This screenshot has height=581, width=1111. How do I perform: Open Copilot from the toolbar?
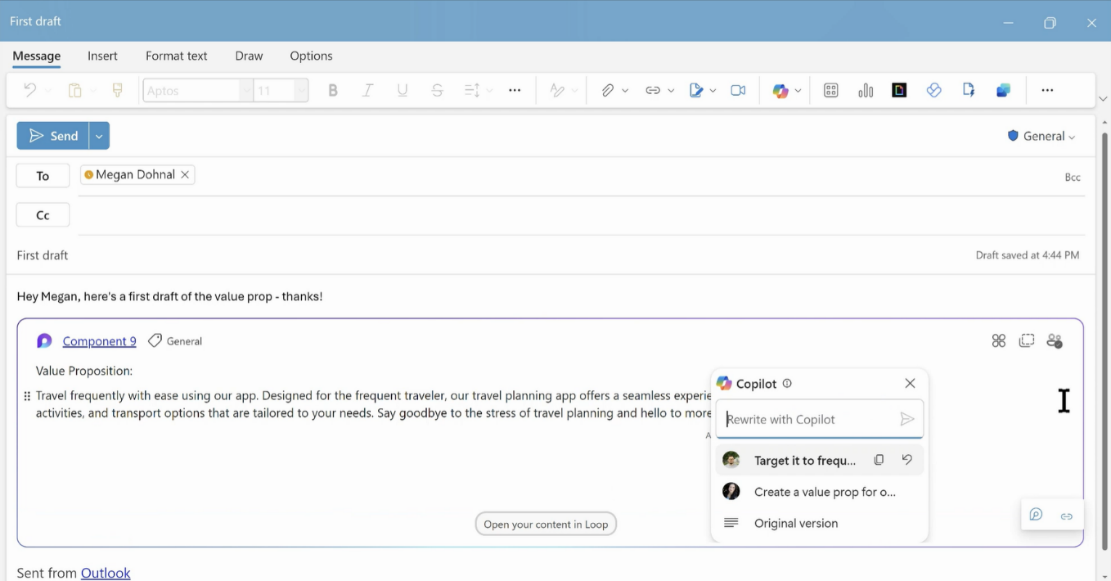click(x=781, y=90)
